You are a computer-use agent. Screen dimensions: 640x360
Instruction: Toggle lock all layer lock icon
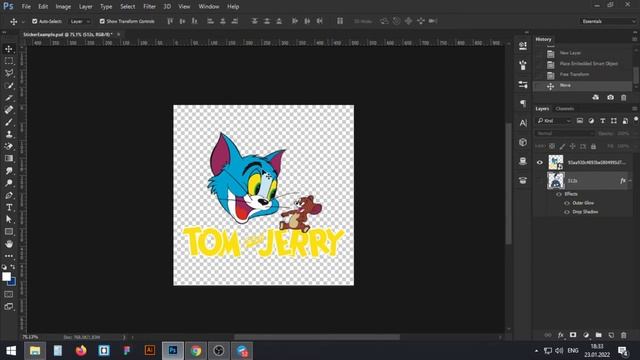593,146
